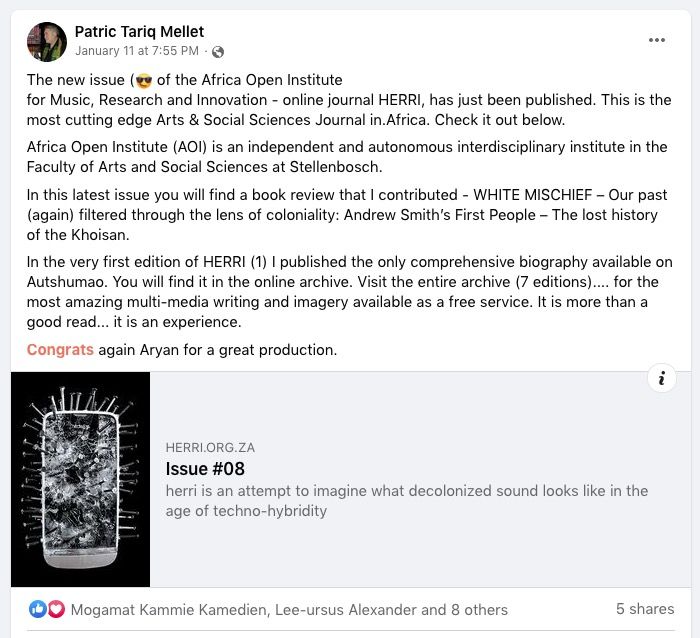The image size is (700, 638).
Task: Click the HERRI.ORG.ZA domain label
Action: [210, 448]
